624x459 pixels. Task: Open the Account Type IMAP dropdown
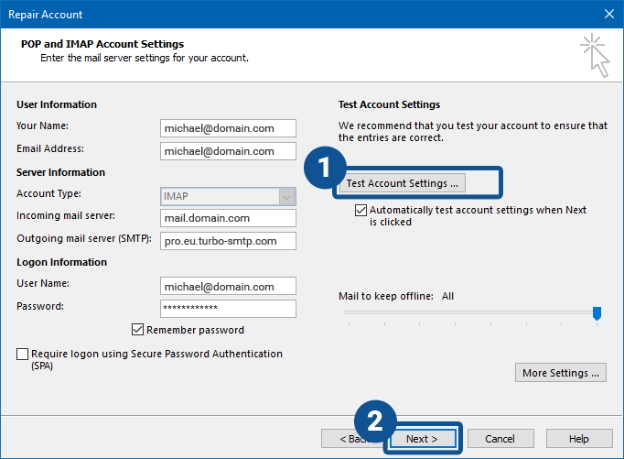[x=228, y=197]
